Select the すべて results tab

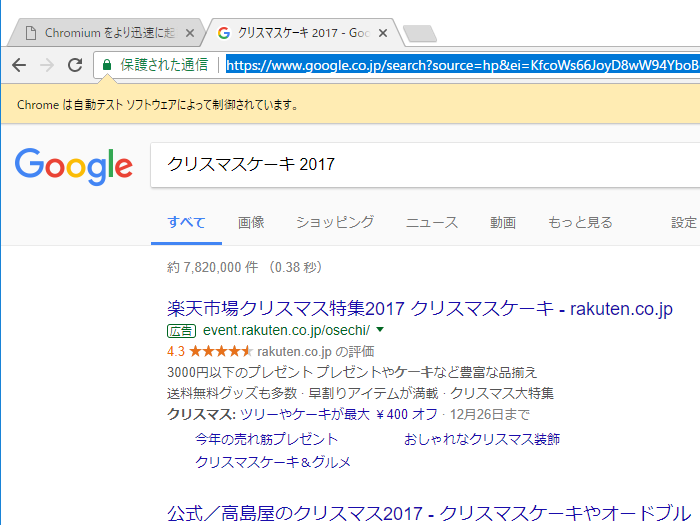point(186,222)
